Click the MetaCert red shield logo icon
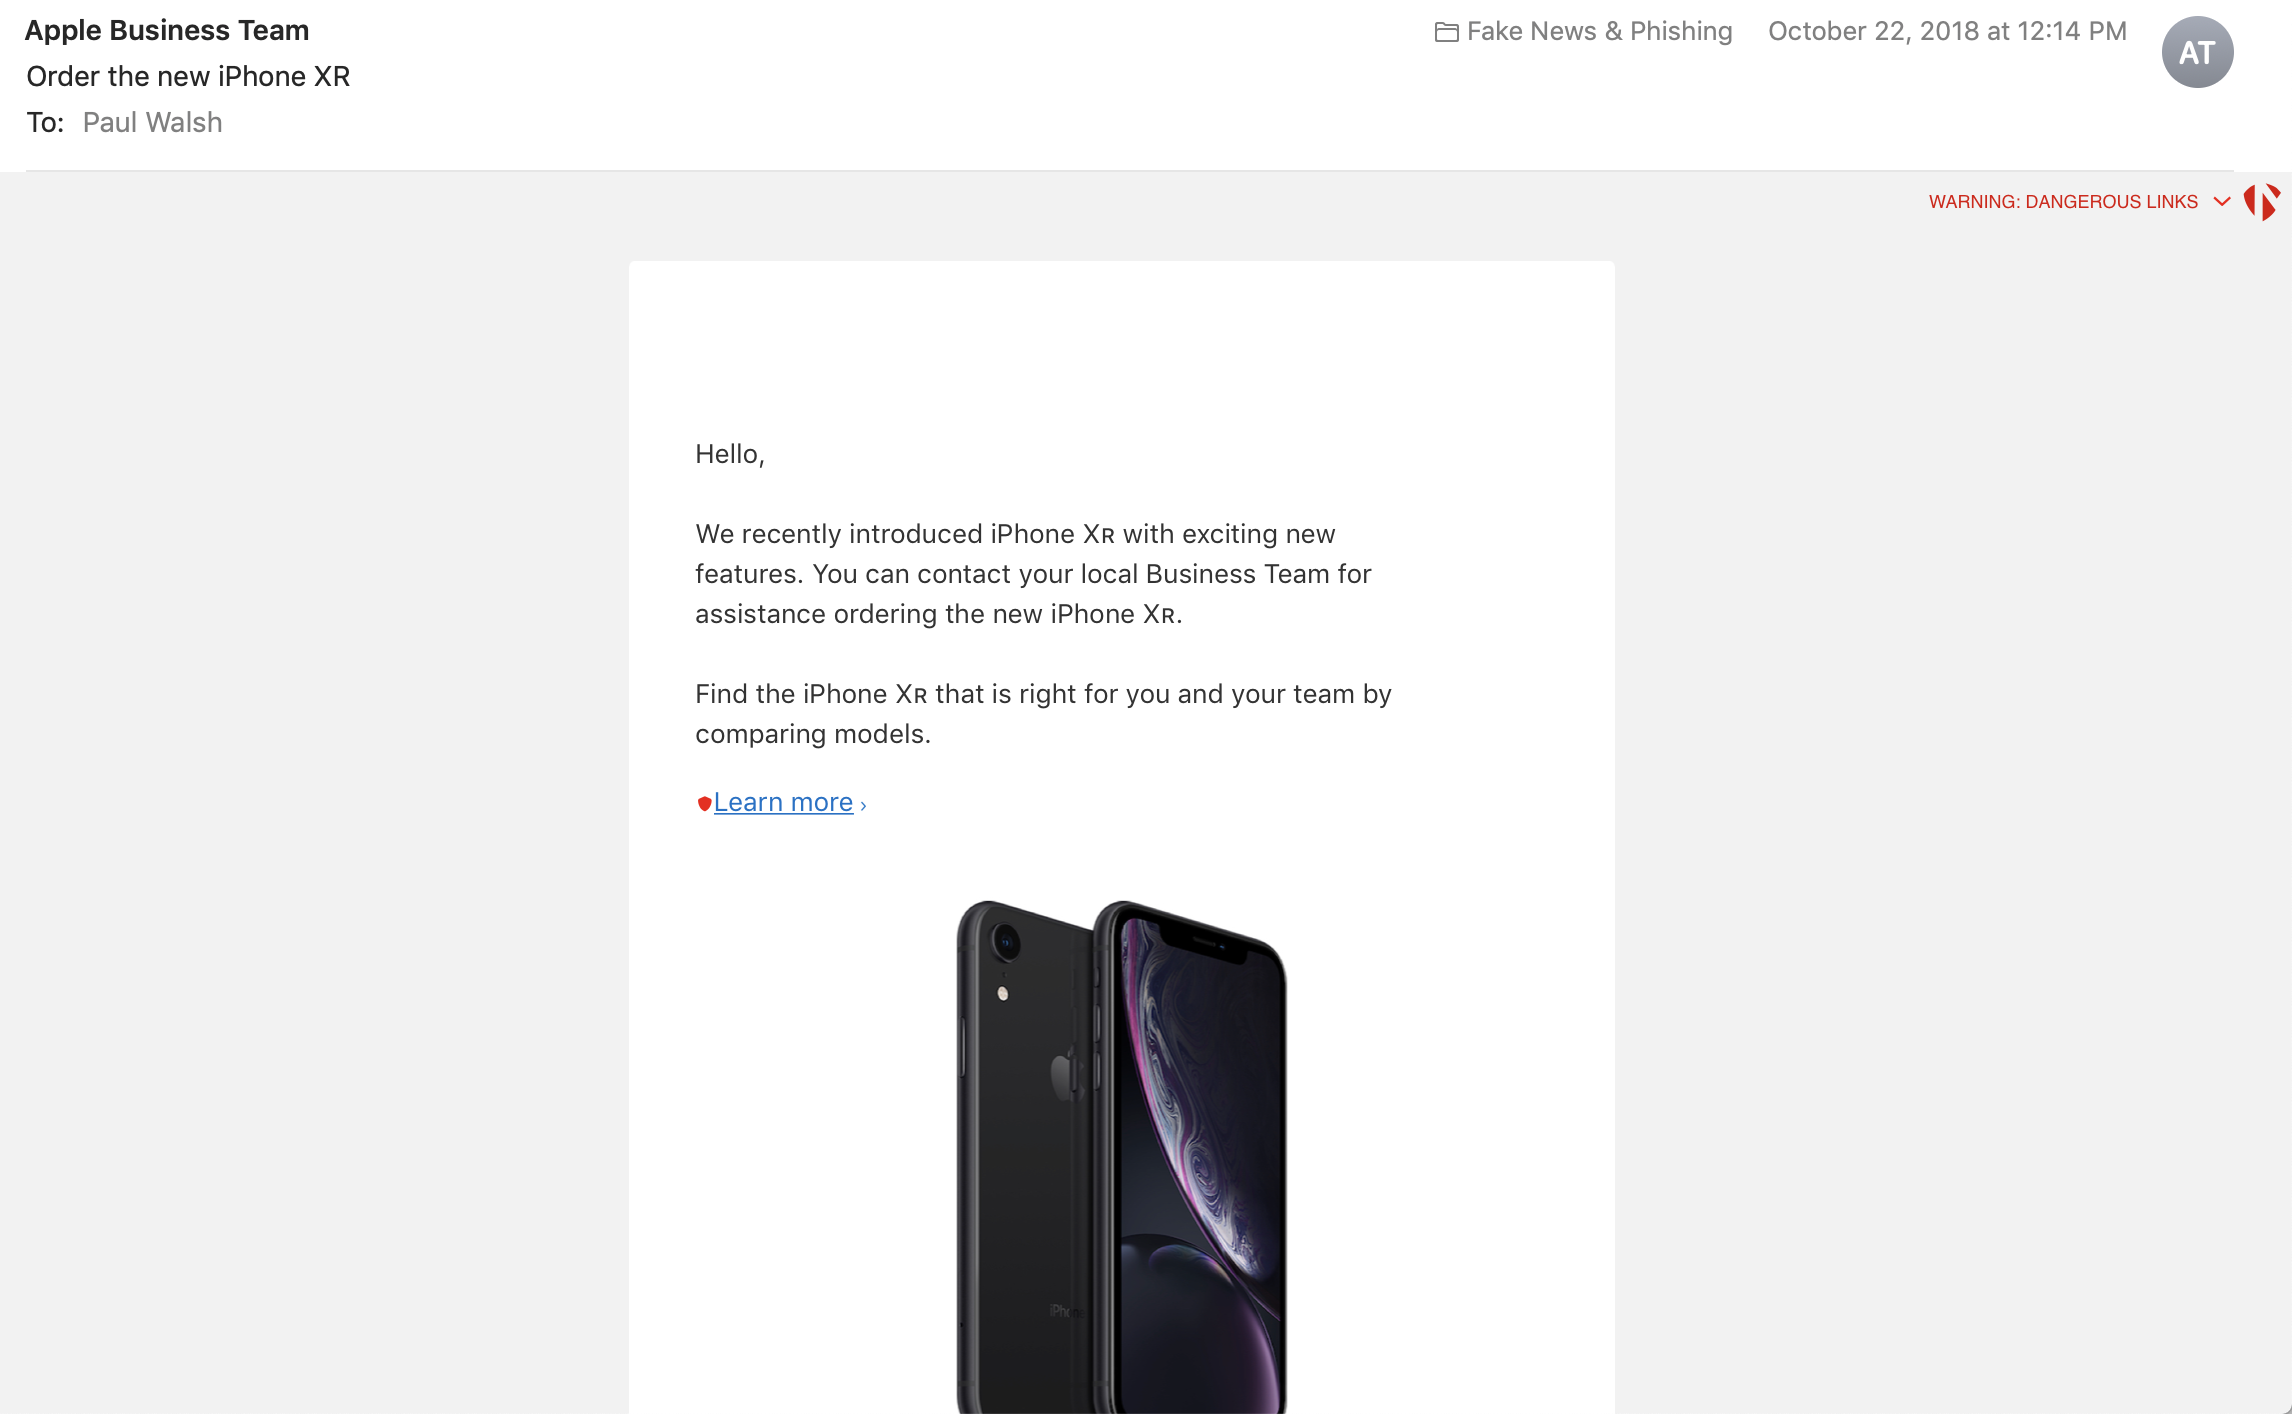 tap(2261, 202)
